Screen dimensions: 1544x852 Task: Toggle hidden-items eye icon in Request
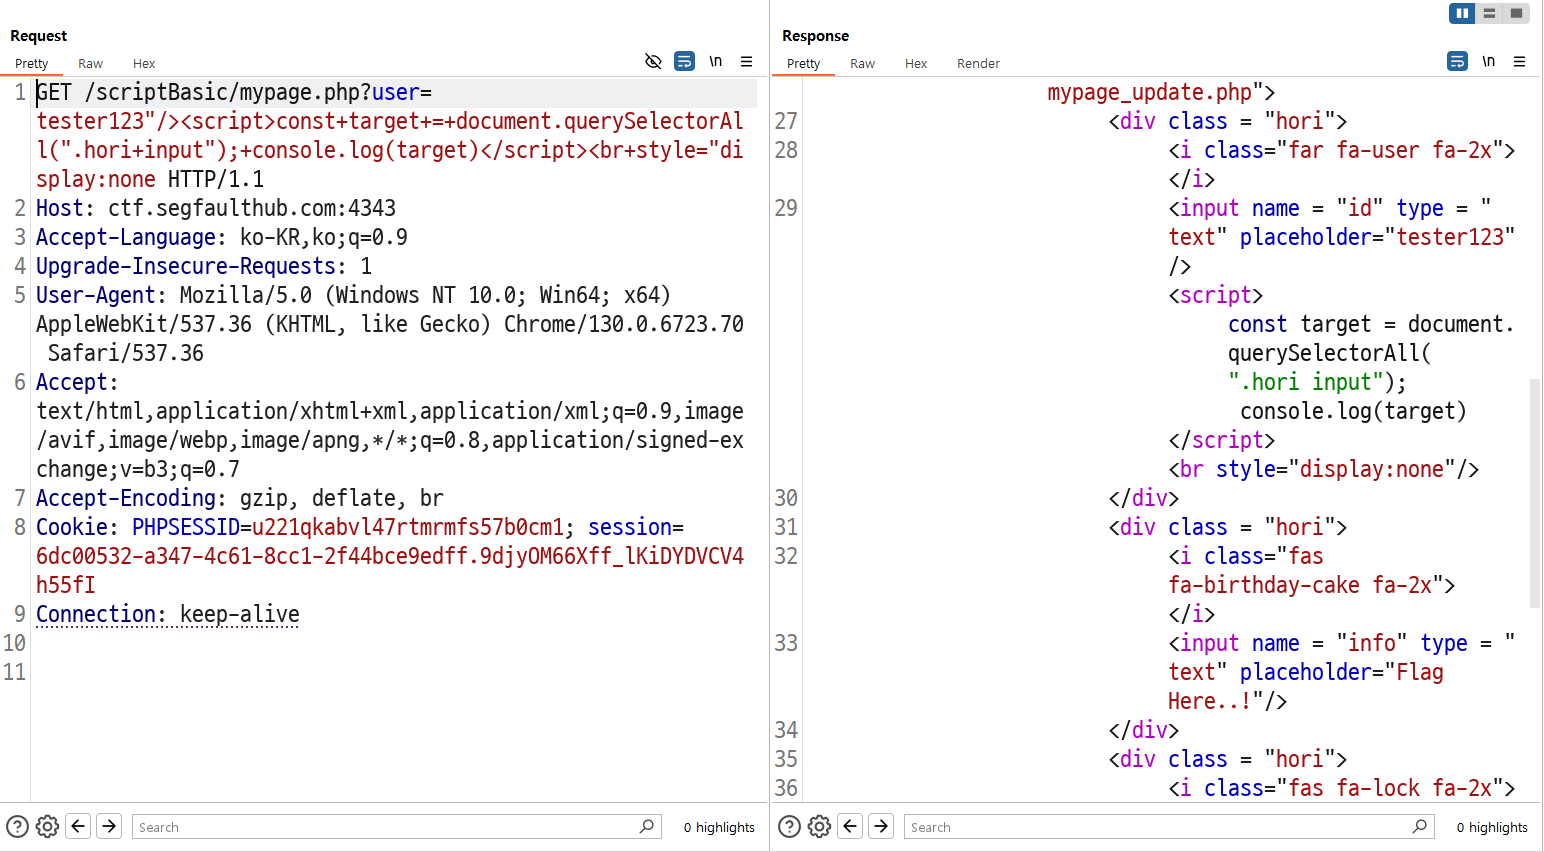pos(653,61)
